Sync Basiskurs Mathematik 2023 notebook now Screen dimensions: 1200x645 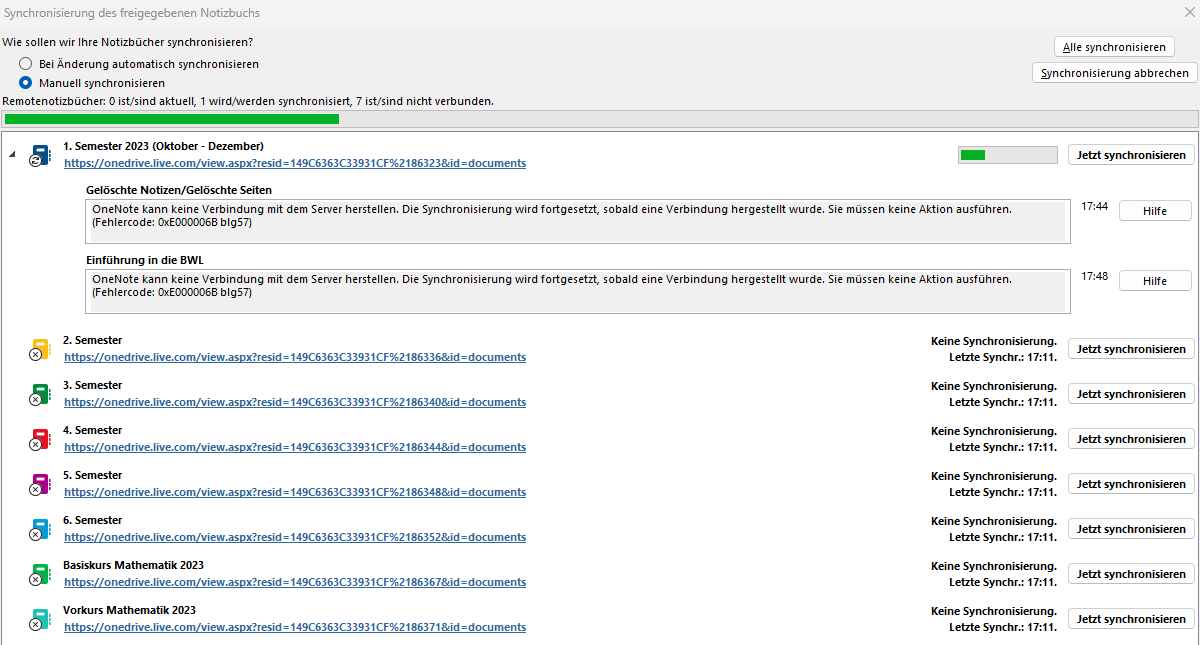(x=1131, y=574)
